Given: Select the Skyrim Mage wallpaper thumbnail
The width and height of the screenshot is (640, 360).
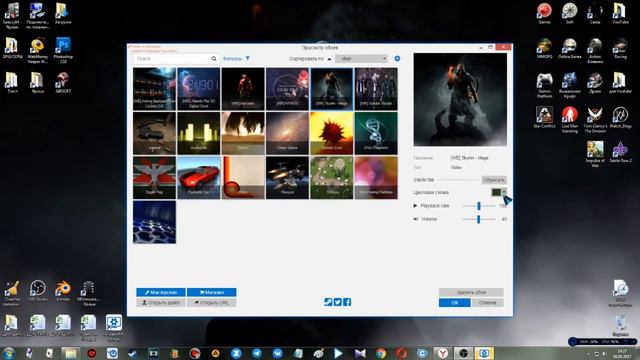Looking at the screenshot, I should [331, 89].
